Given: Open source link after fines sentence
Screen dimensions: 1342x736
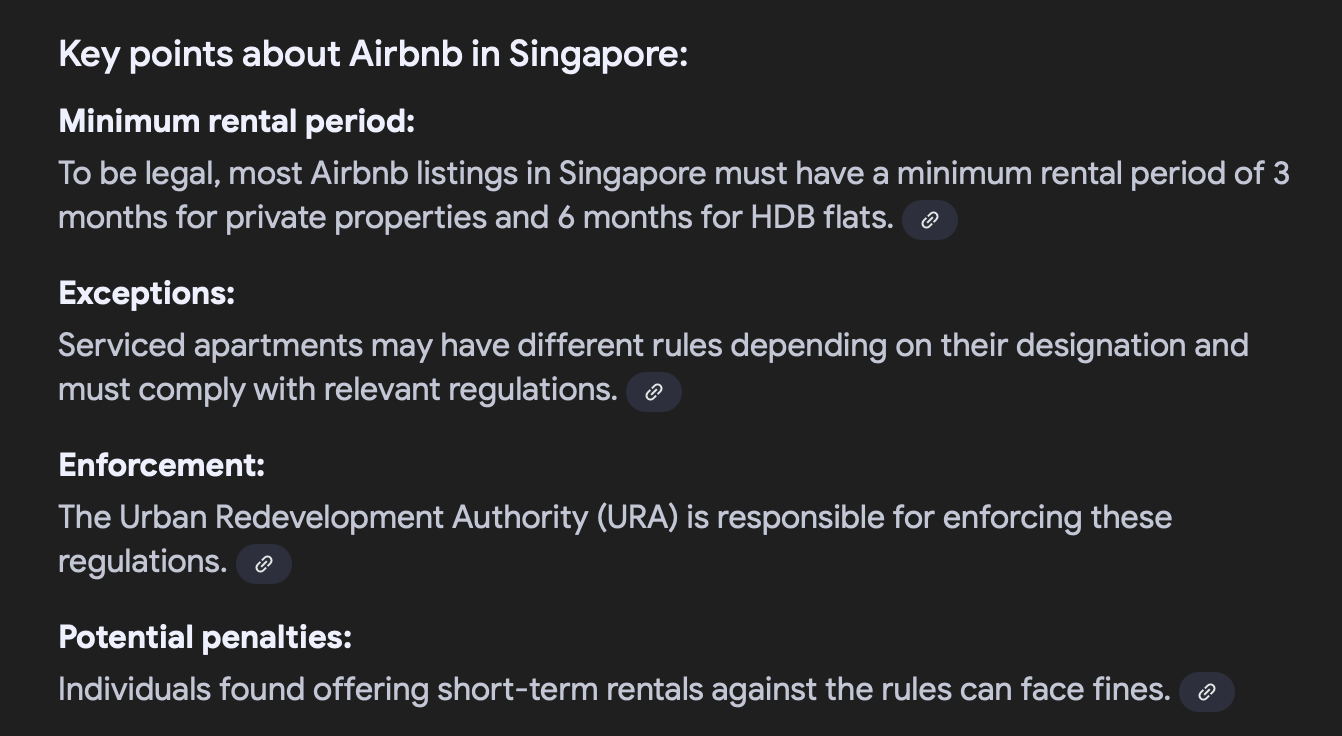Looking at the screenshot, I should 1206,692.
